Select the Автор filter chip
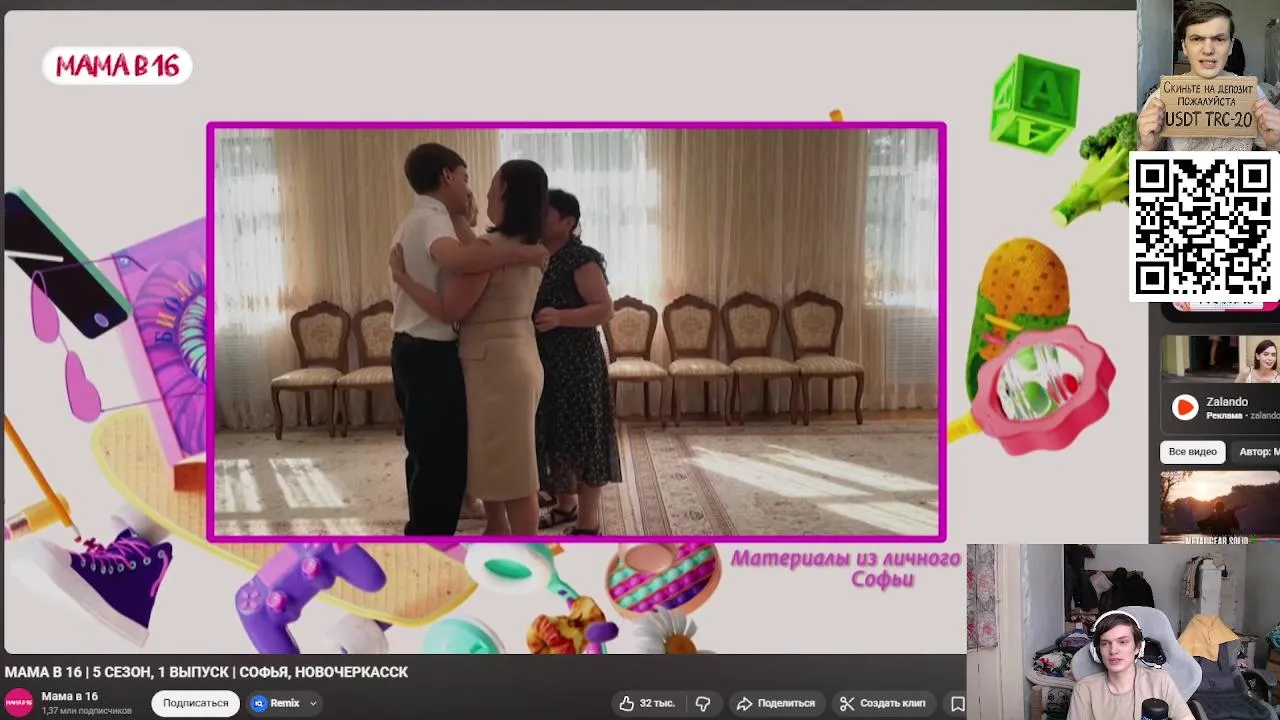 pos(1256,452)
